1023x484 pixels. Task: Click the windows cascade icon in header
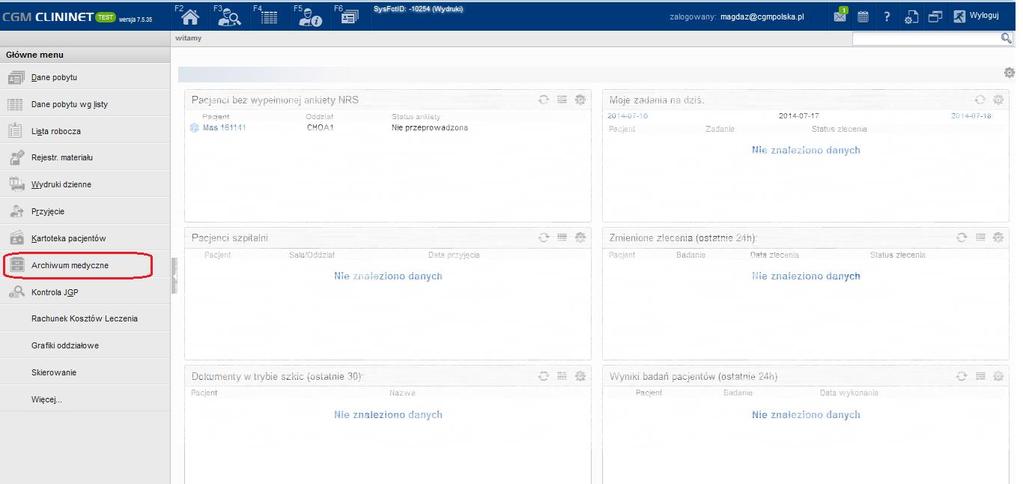pos(935,17)
